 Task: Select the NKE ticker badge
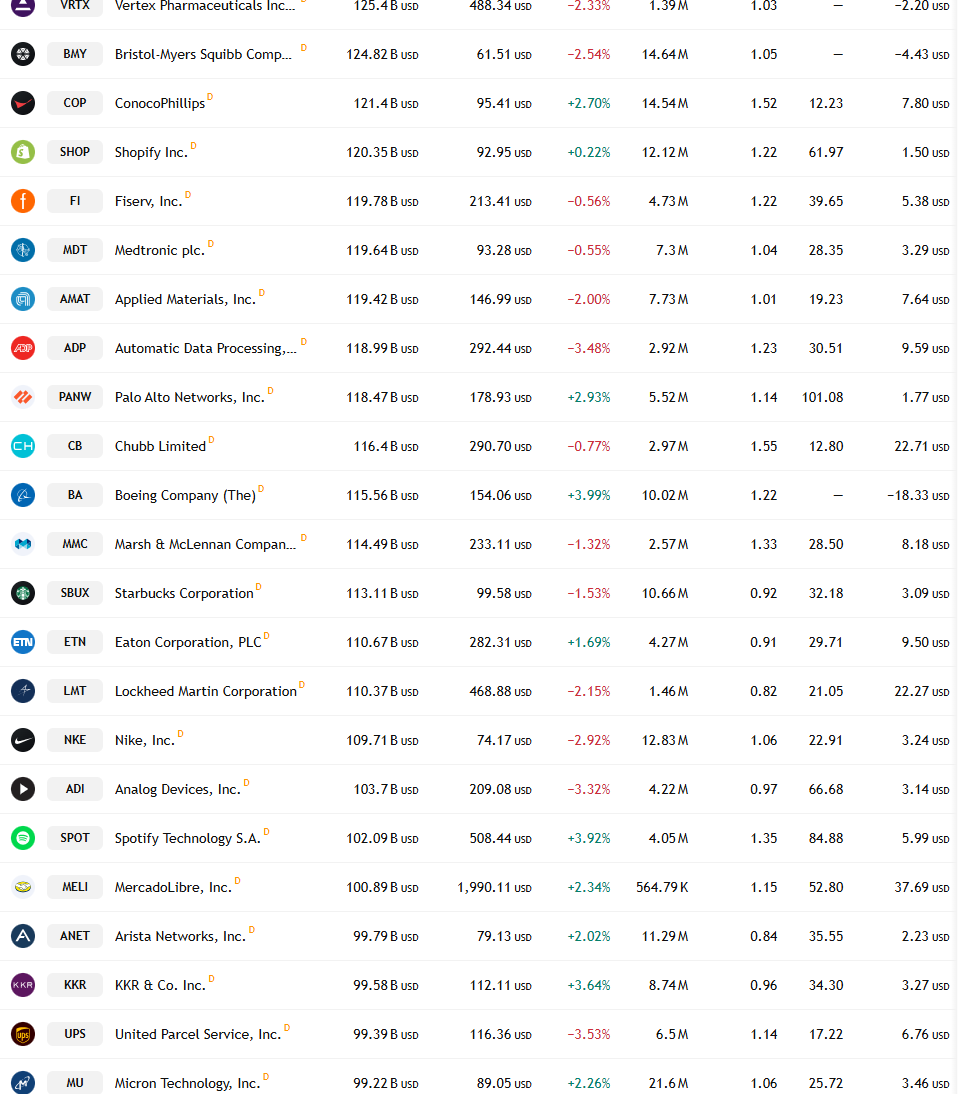coord(75,740)
